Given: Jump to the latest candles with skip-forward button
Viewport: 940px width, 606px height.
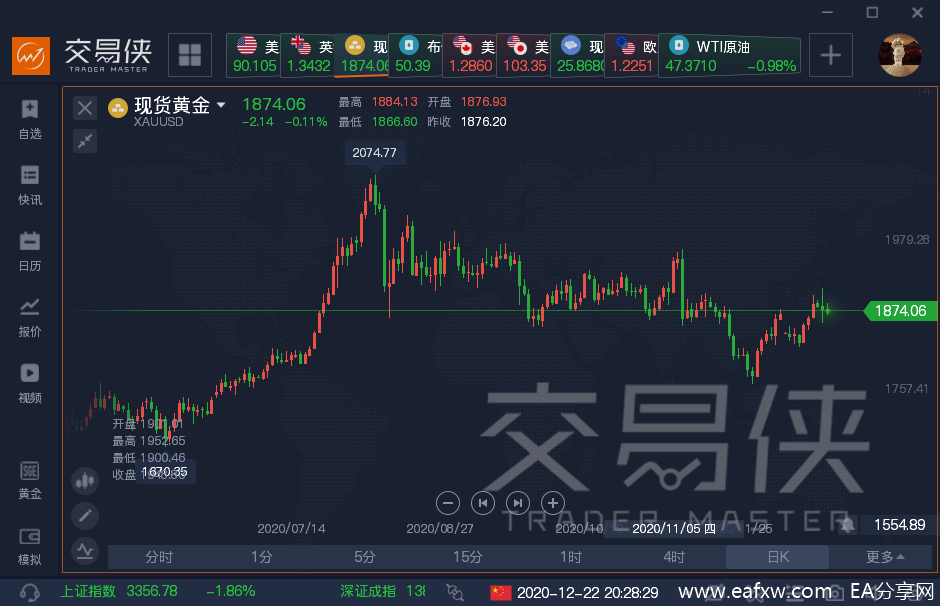Looking at the screenshot, I should pos(518,503).
